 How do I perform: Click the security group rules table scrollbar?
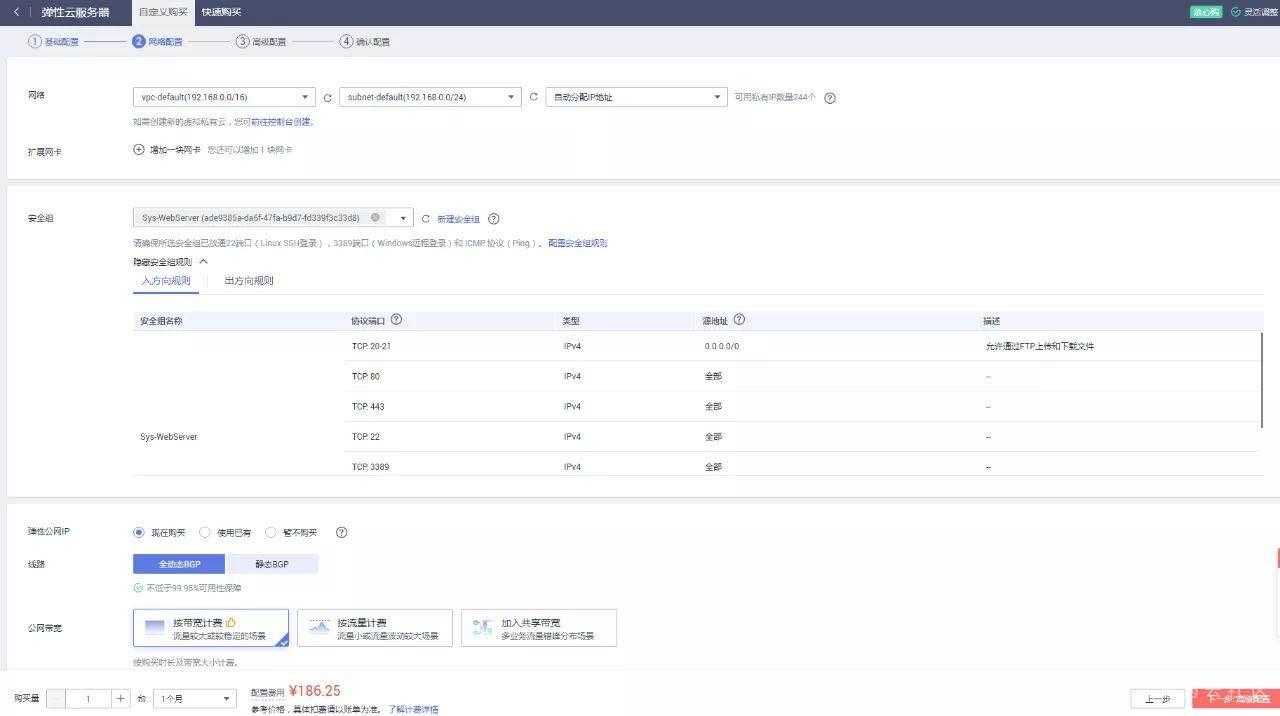[1263, 380]
